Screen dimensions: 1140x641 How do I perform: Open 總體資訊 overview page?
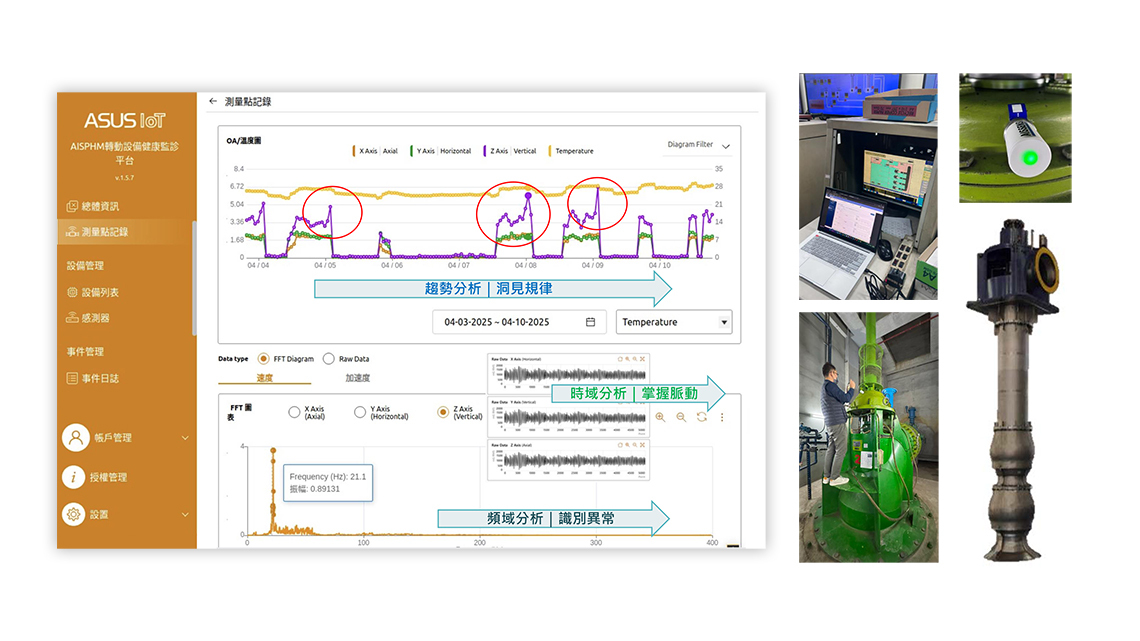coord(99,206)
